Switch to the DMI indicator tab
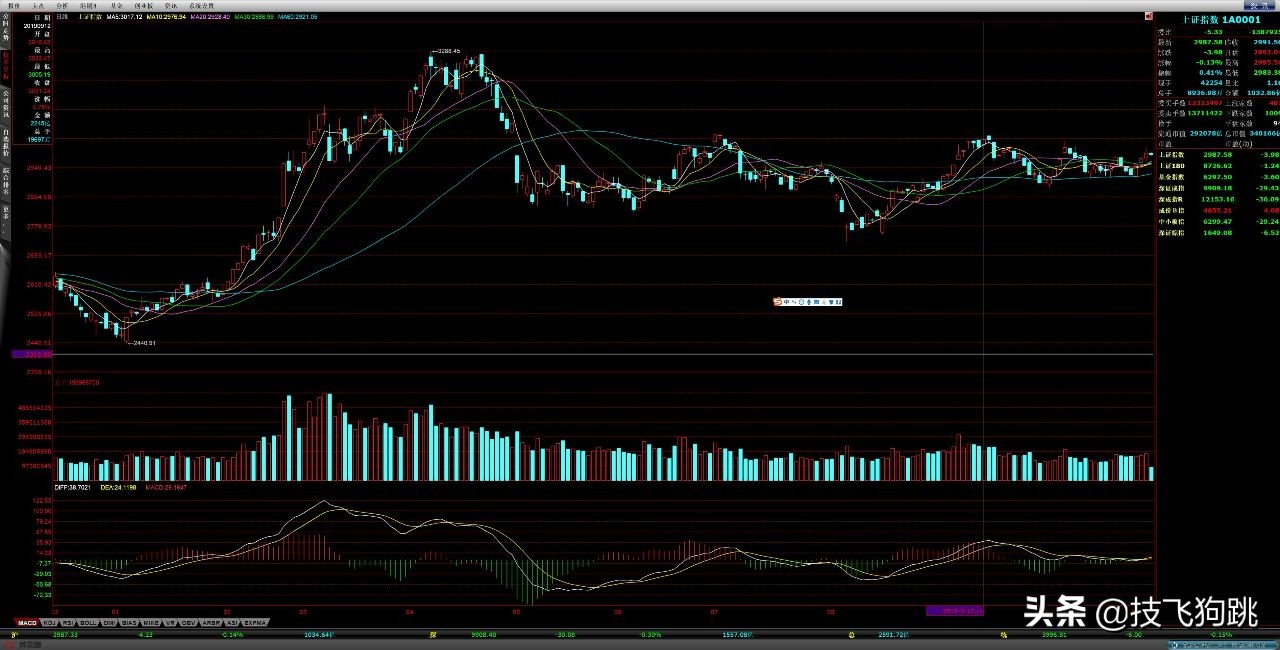This screenshot has height=650, width=1280. 108,623
